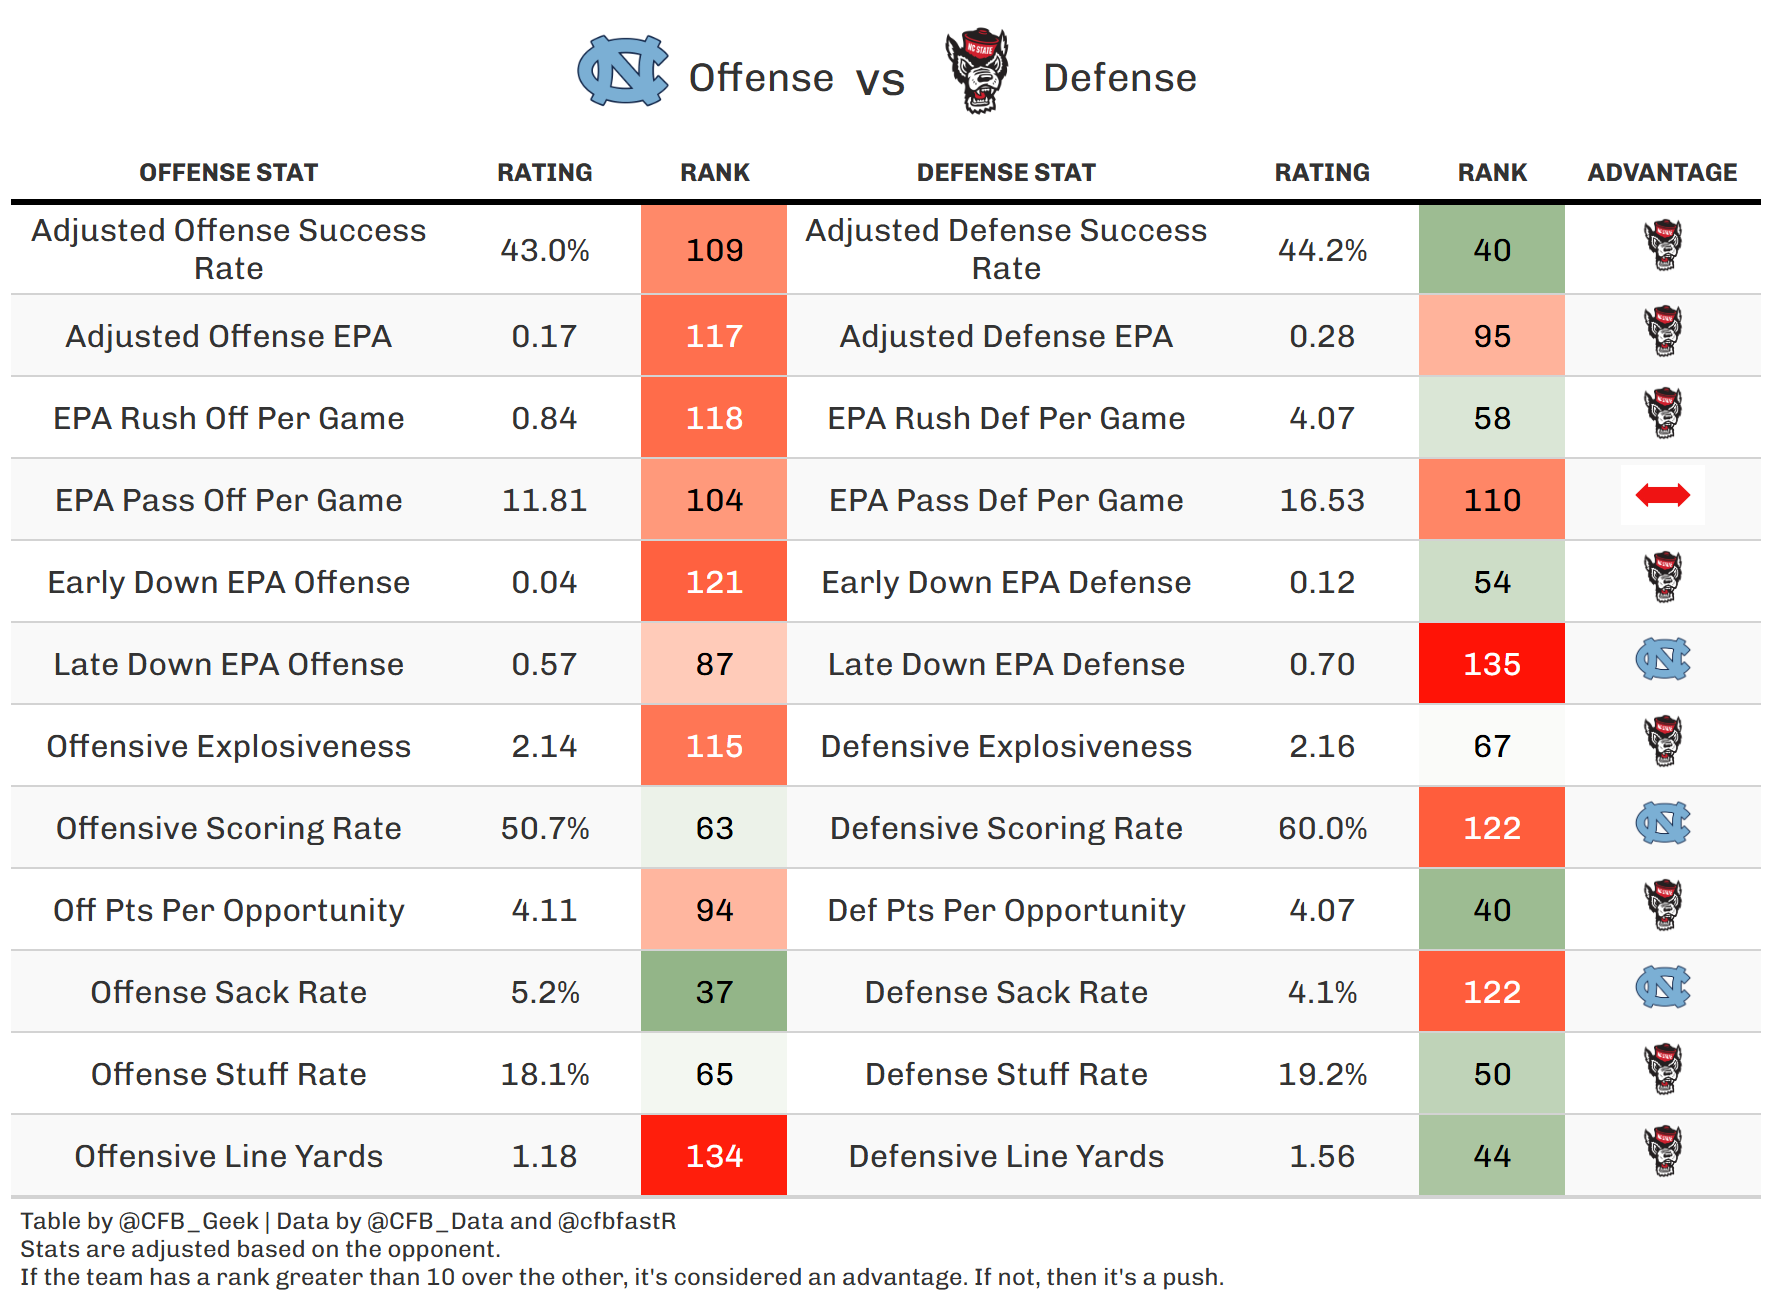Click the "Offensive Line Yards" stat label
The width and height of the screenshot is (1770, 1312).
click(228, 1156)
